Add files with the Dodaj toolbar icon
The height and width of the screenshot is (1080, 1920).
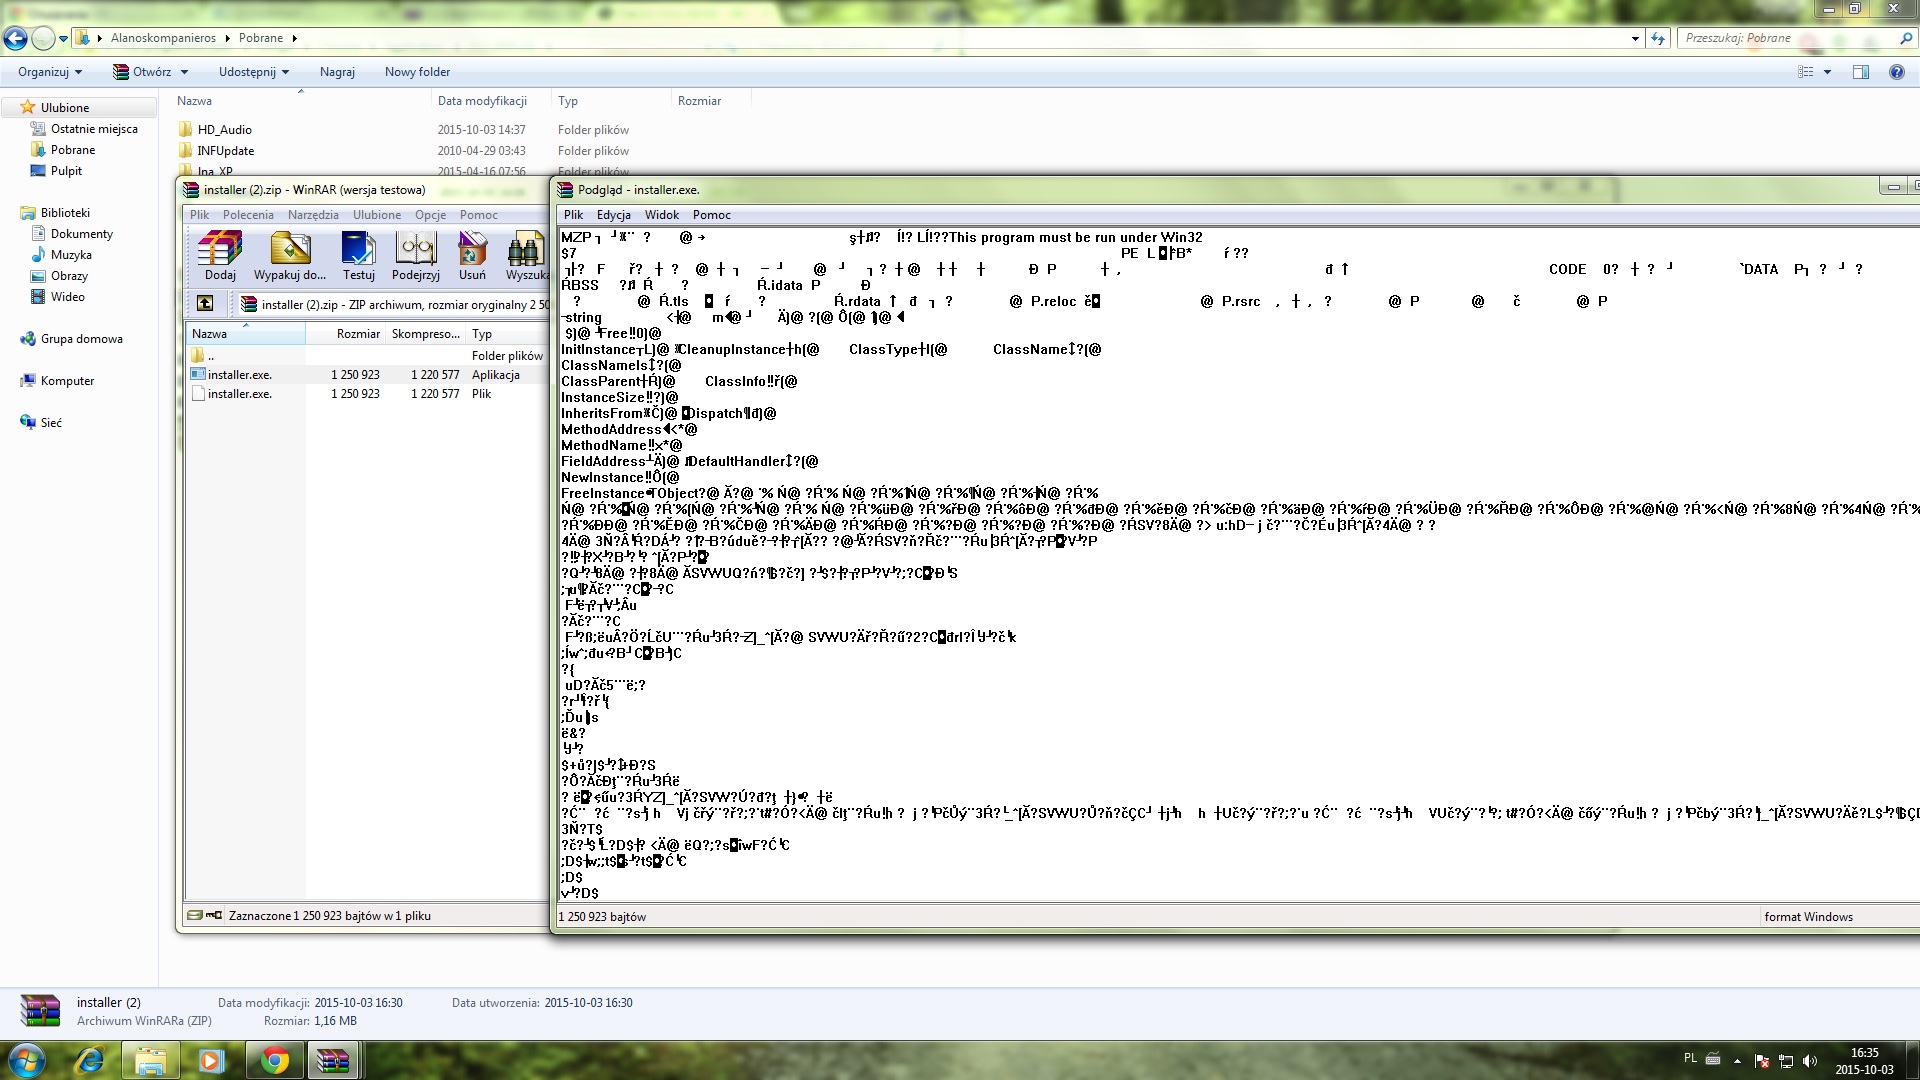click(219, 256)
